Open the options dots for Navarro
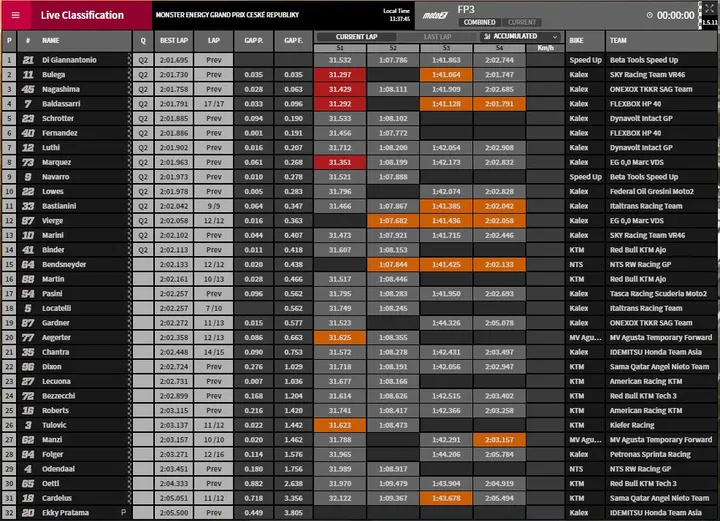720x521 pixels. 129,177
